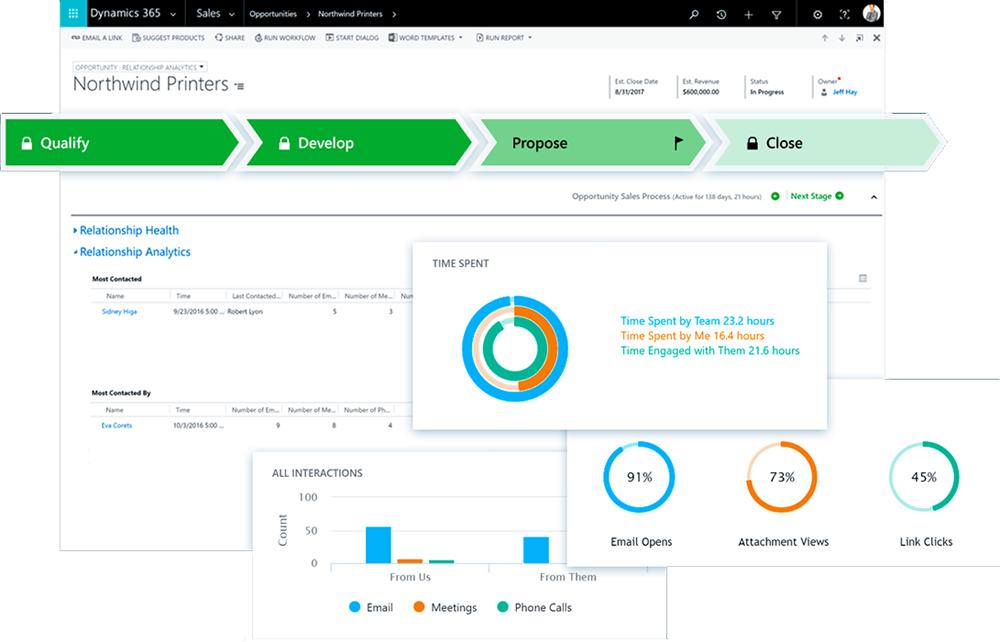Open the user profile avatar
Image resolution: width=1000 pixels, height=642 pixels.
tap(871, 13)
